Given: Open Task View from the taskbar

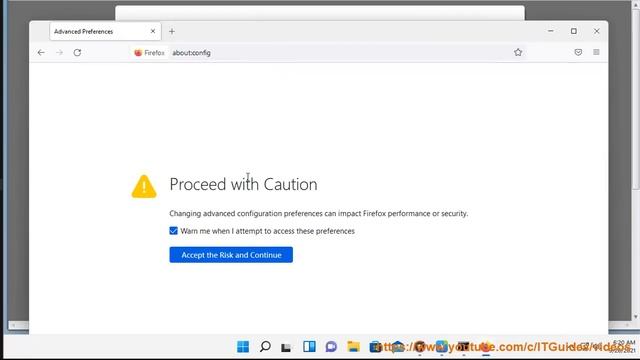Looking at the screenshot, I should coord(286,347).
